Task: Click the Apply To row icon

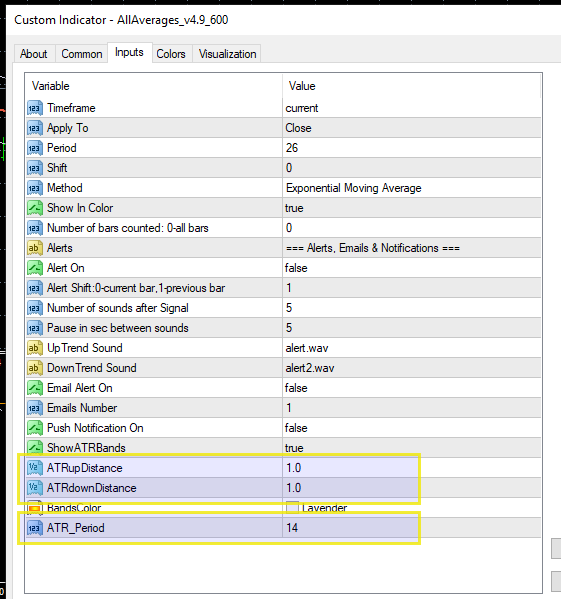Action: click(x=35, y=128)
